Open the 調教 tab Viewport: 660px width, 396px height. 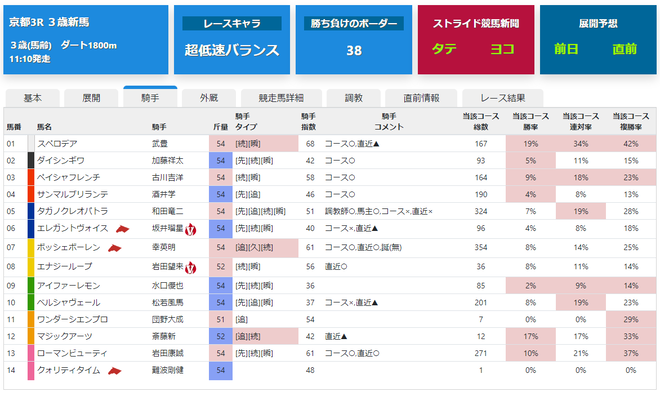tap(354, 98)
